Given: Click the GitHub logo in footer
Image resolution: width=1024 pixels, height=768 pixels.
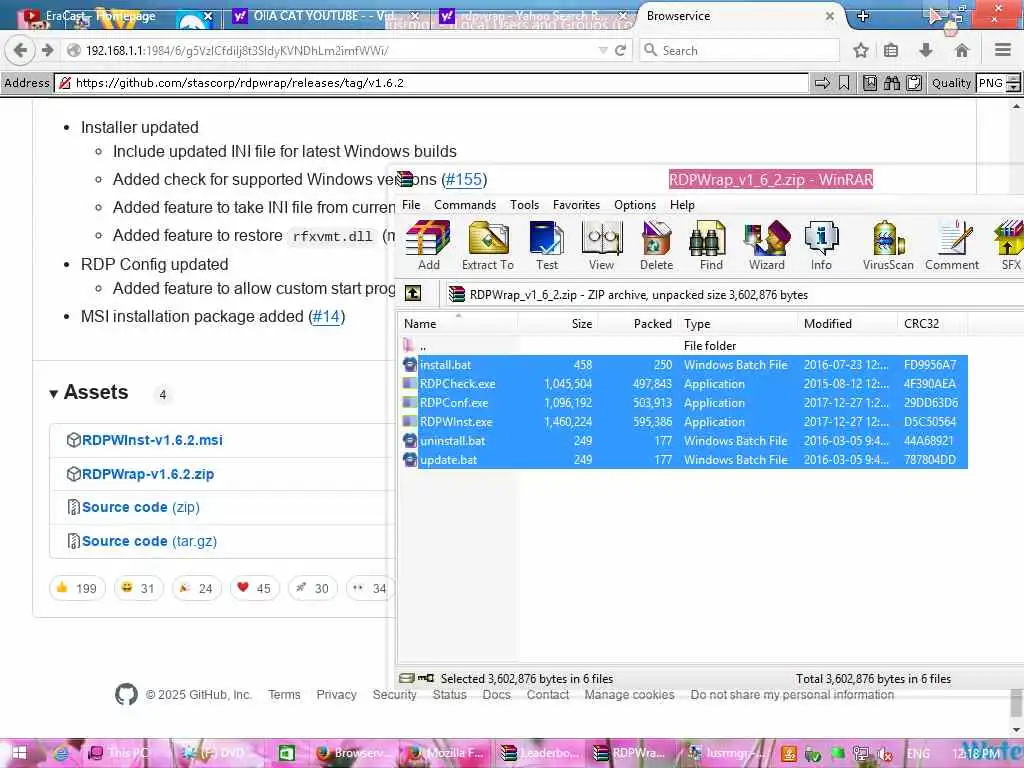Looking at the screenshot, I should [126, 694].
